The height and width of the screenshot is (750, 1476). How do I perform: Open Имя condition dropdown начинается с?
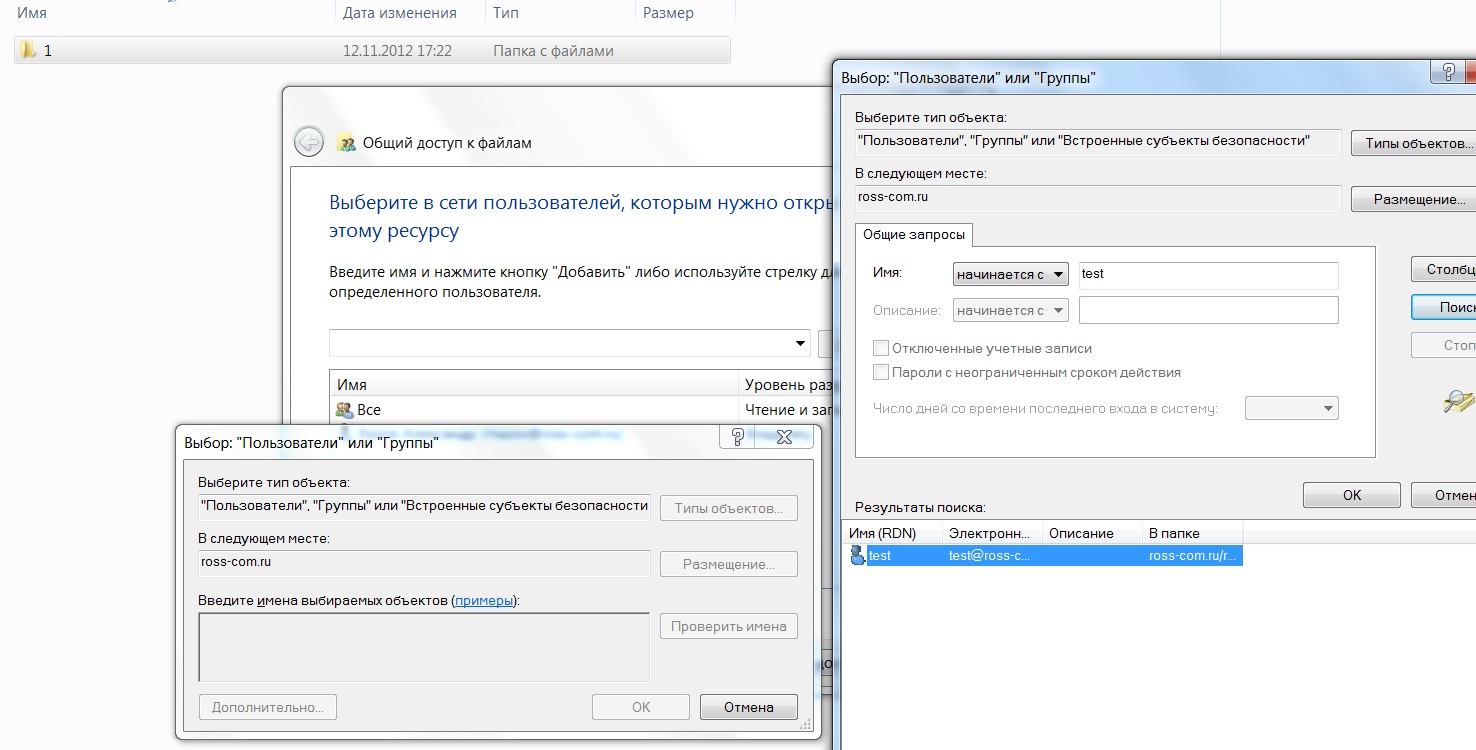[x=1011, y=274]
